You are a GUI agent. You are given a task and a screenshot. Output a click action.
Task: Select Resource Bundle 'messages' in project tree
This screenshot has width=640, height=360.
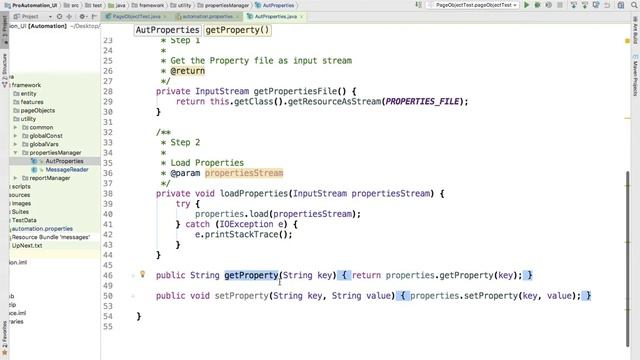pyautogui.click(x=50, y=237)
